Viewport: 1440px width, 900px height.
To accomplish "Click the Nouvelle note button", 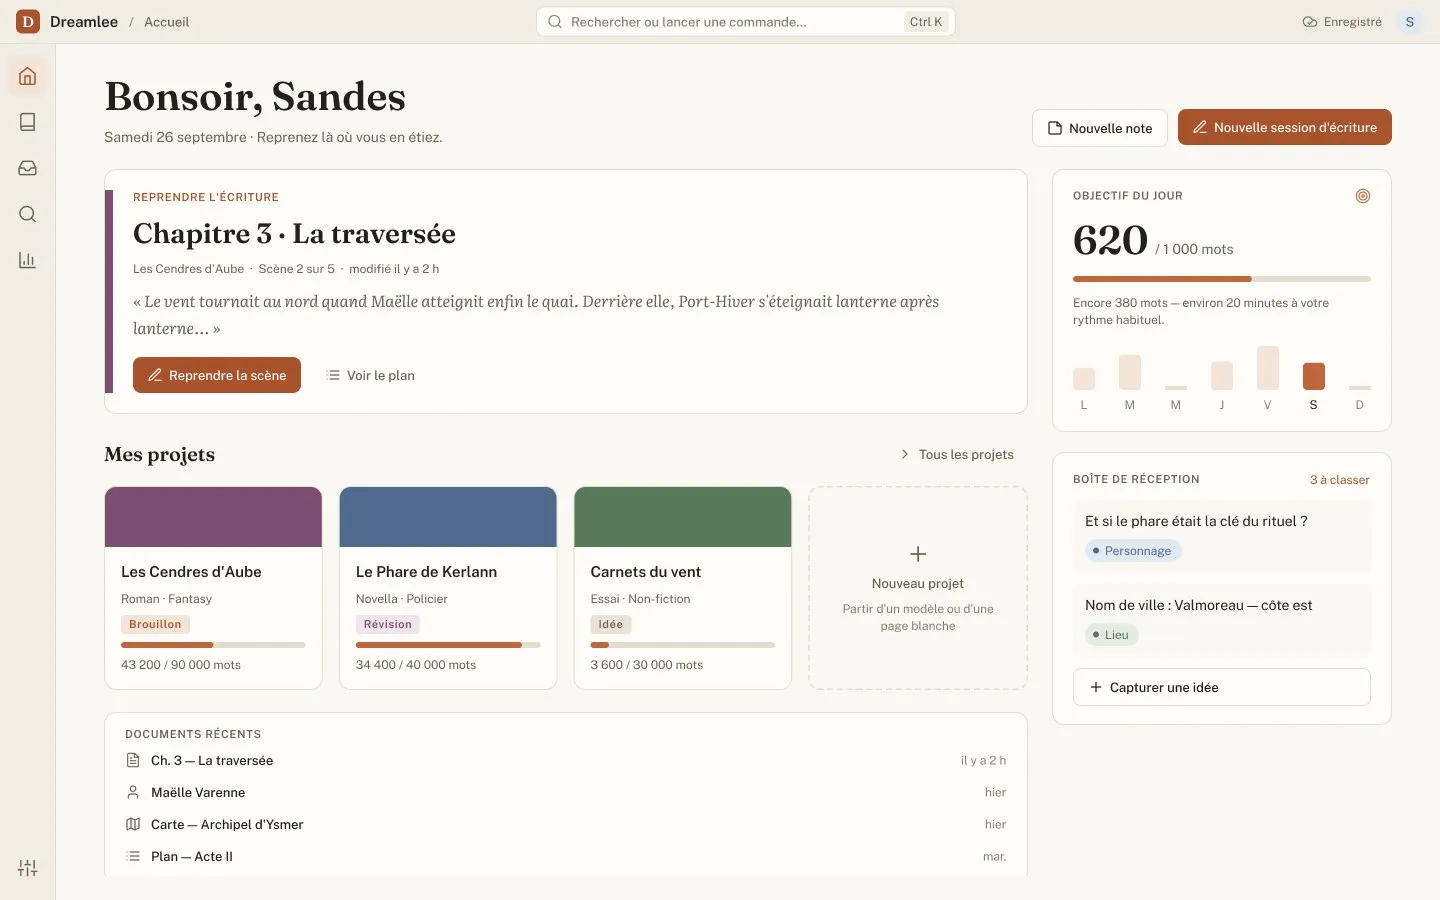I will click(1100, 128).
